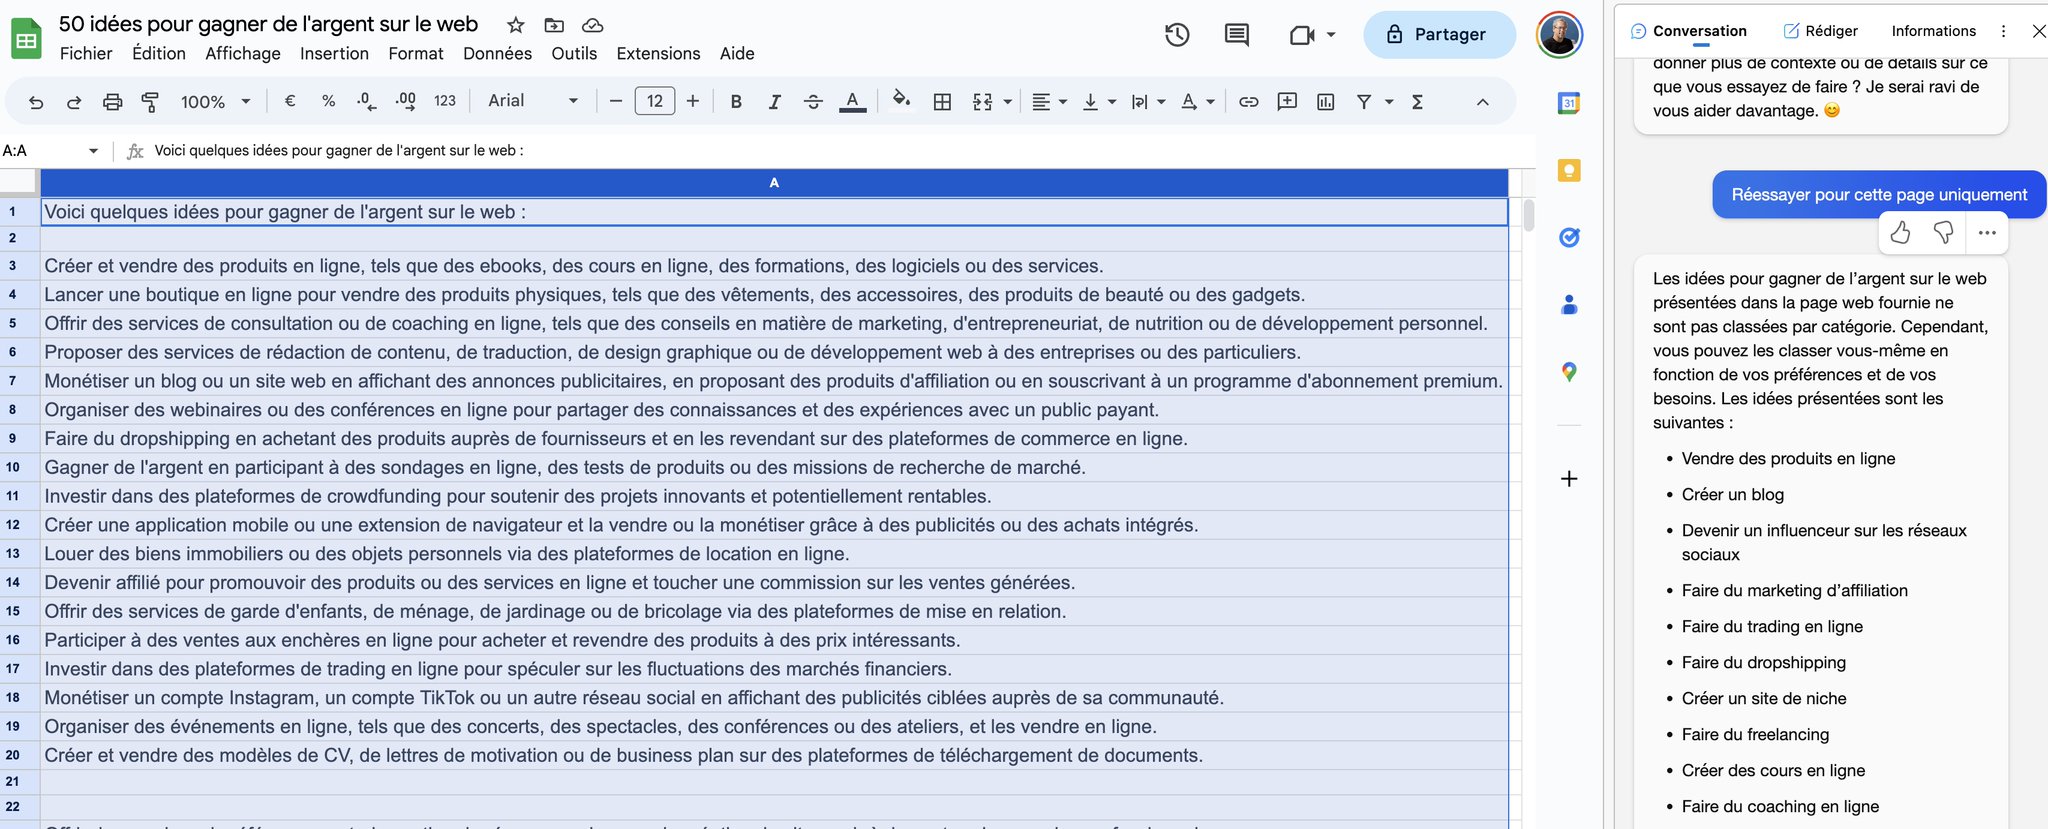Click the Redo arrow in toolbar
This screenshot has width=2048, height=829.
[x=74, y=102]
